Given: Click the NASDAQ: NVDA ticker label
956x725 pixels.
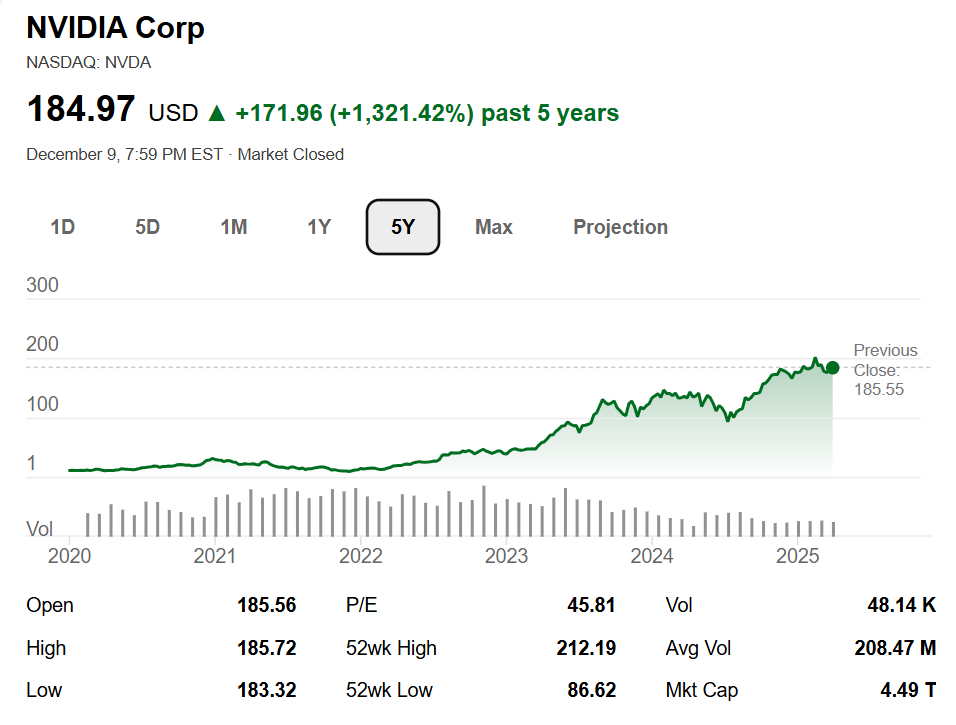Looking at the screenshot, I should click(x=89, y=62).
